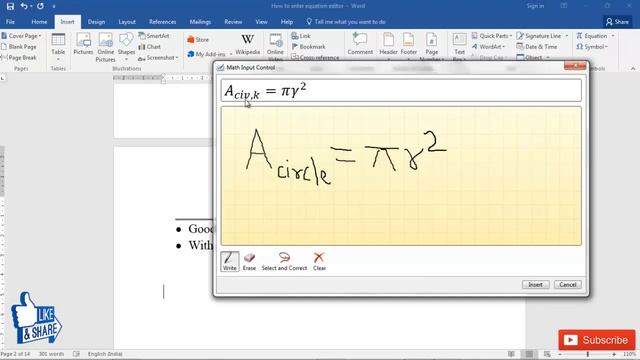Open the Review tab

click(233, 22)
